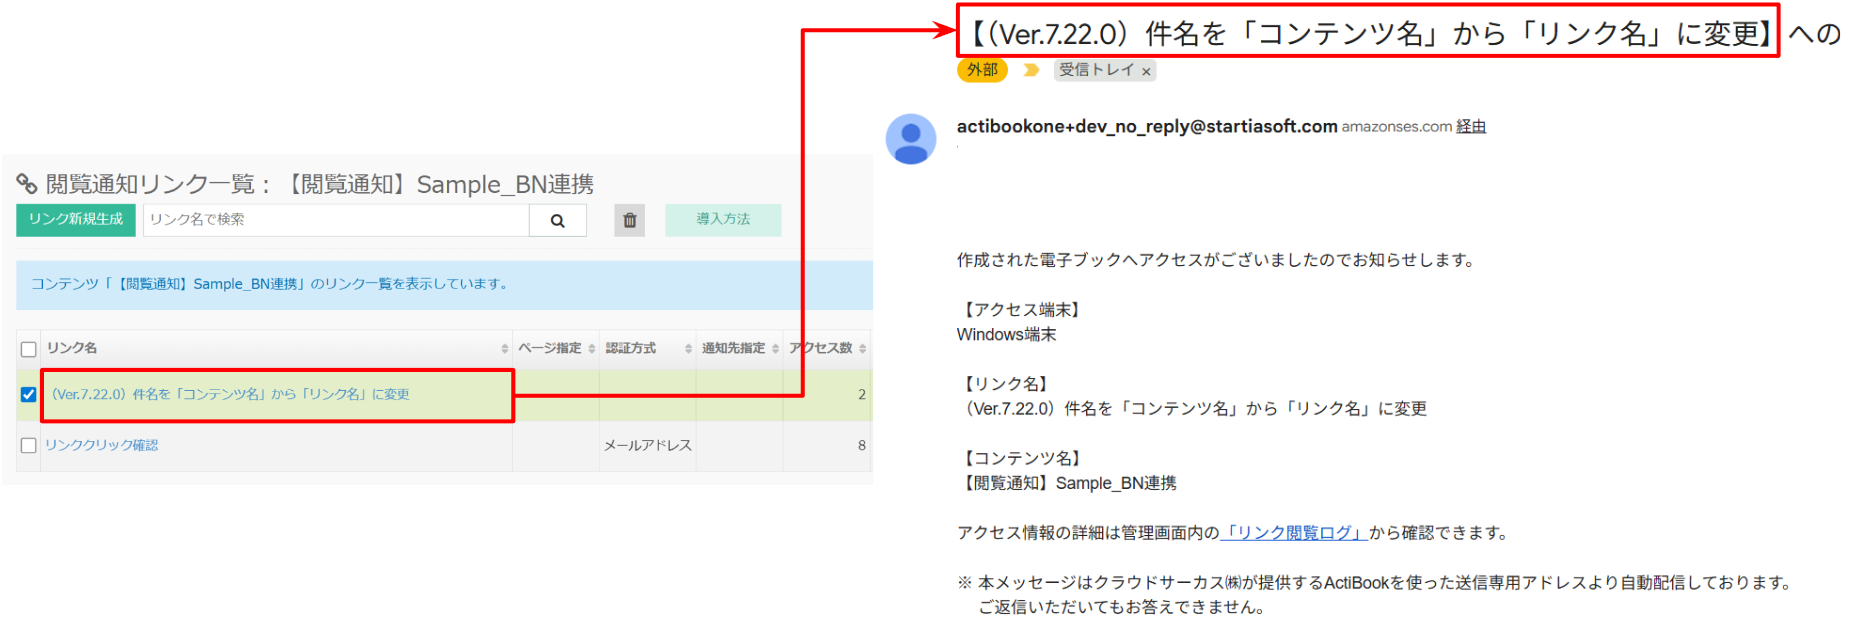Click the trash delete icon

630,220
